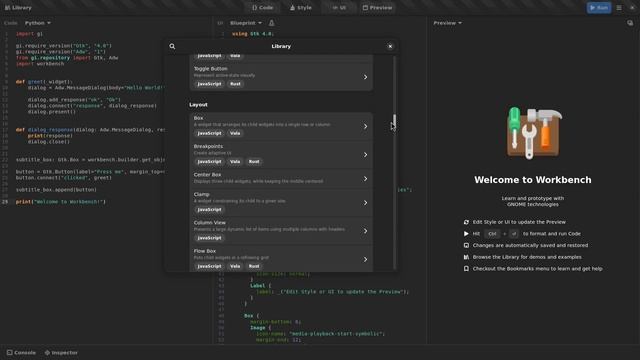
Task: Close the Library dialog
Action: click(390, 47)
